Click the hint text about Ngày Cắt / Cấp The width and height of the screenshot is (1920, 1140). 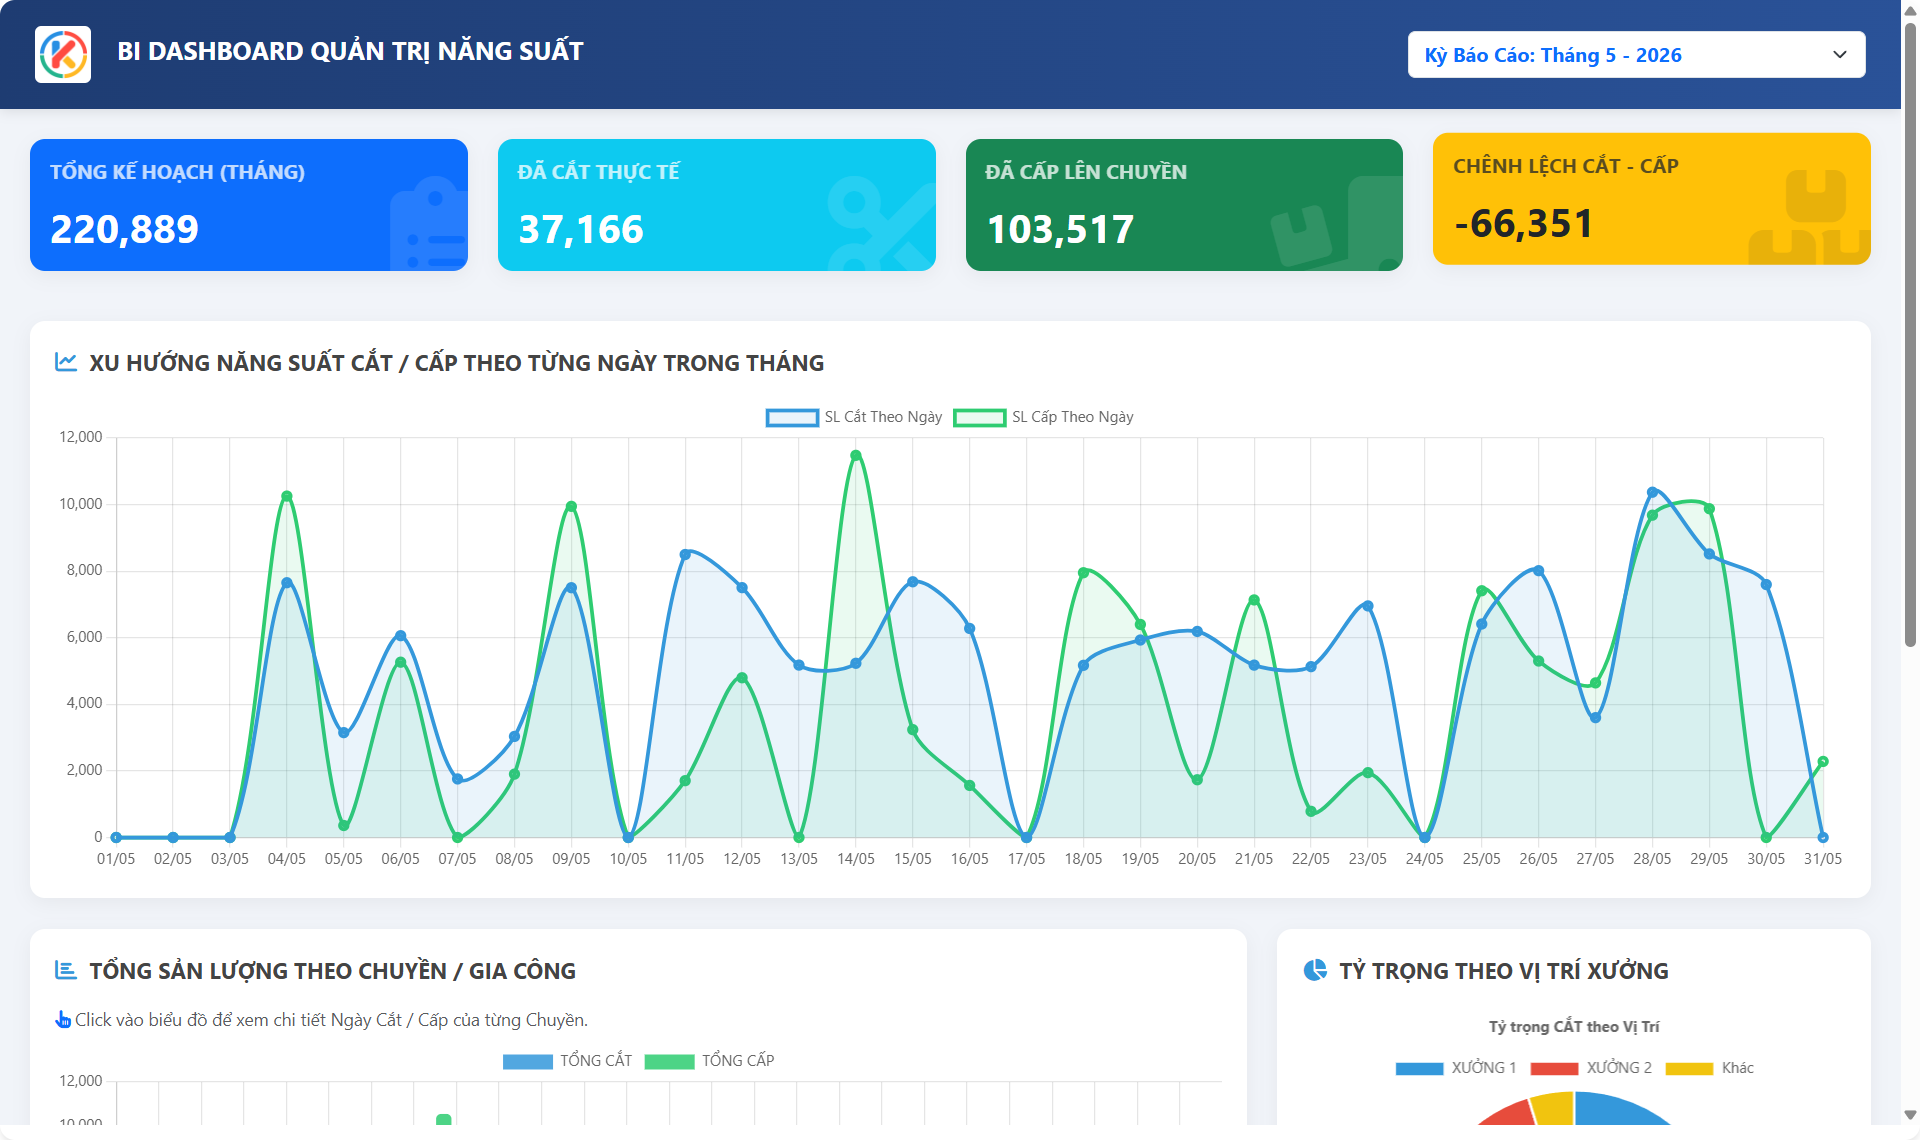point(331,1020)
